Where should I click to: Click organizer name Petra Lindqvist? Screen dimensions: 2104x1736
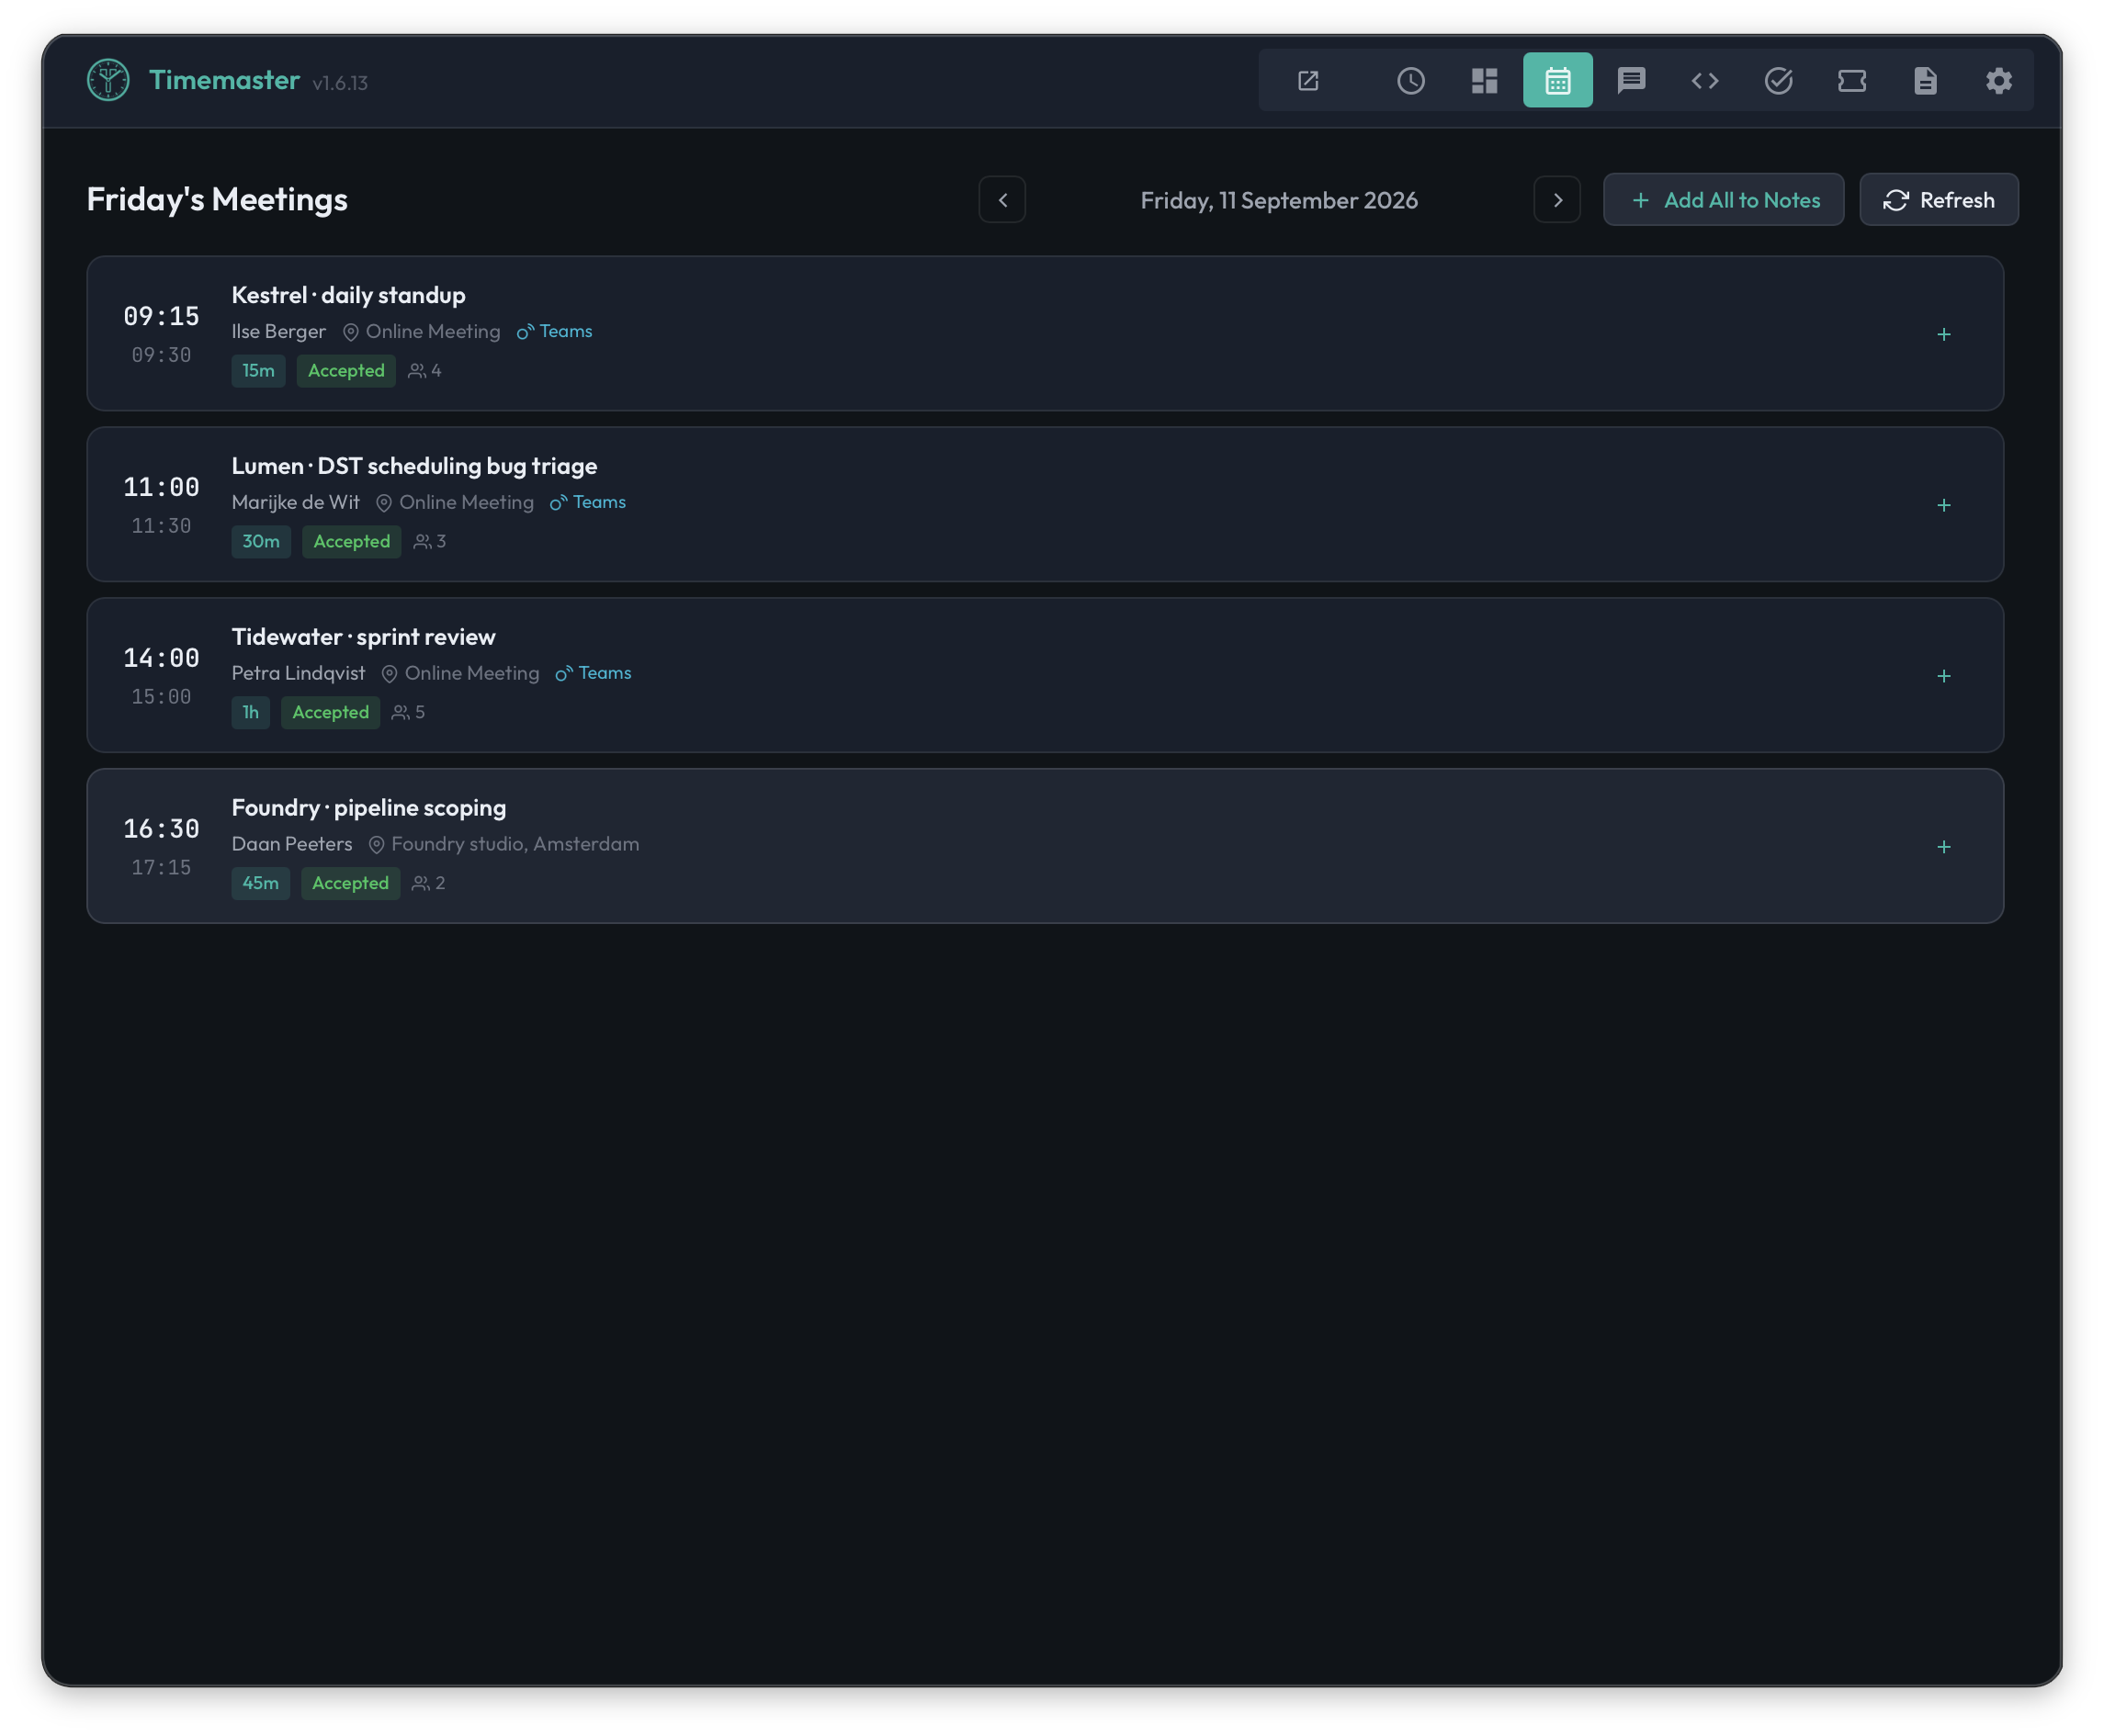pos(299,673)
